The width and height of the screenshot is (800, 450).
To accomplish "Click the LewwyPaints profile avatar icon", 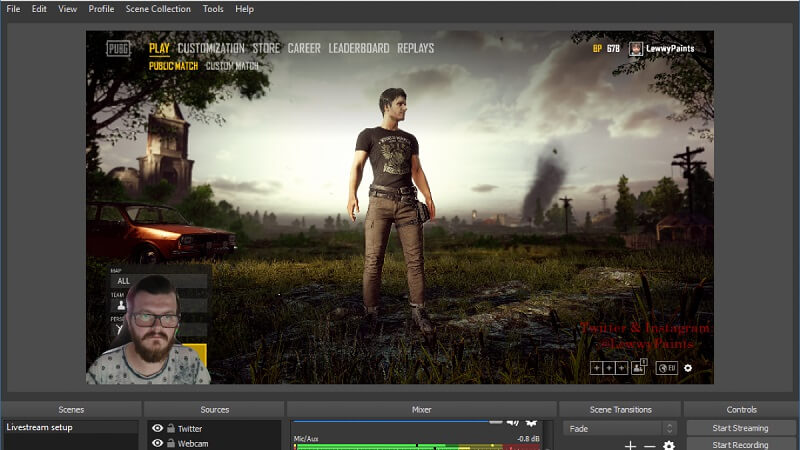I will 636,48.
